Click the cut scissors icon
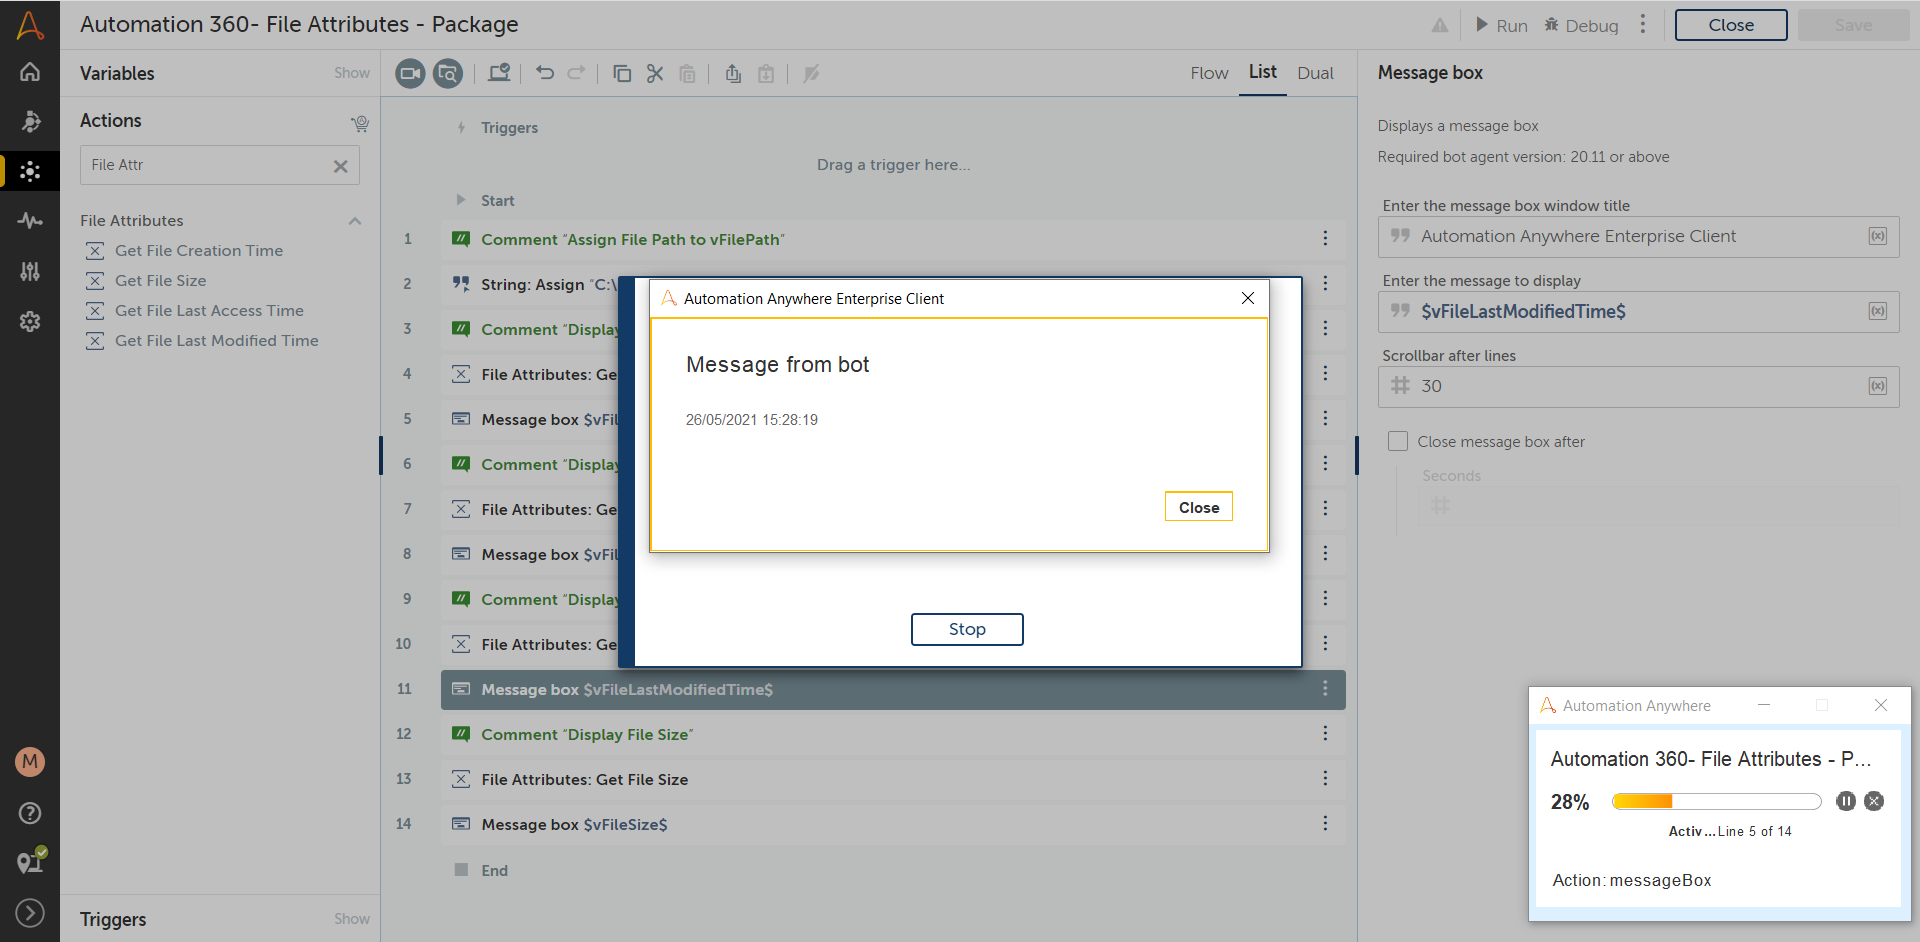 click(655, 73)
